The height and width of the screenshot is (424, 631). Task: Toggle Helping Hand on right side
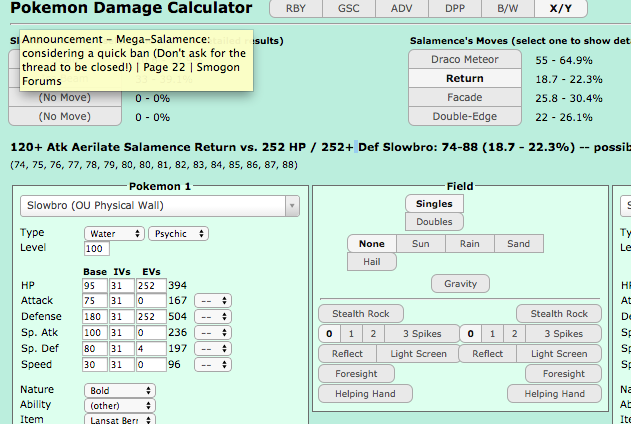tap(555, 394)
